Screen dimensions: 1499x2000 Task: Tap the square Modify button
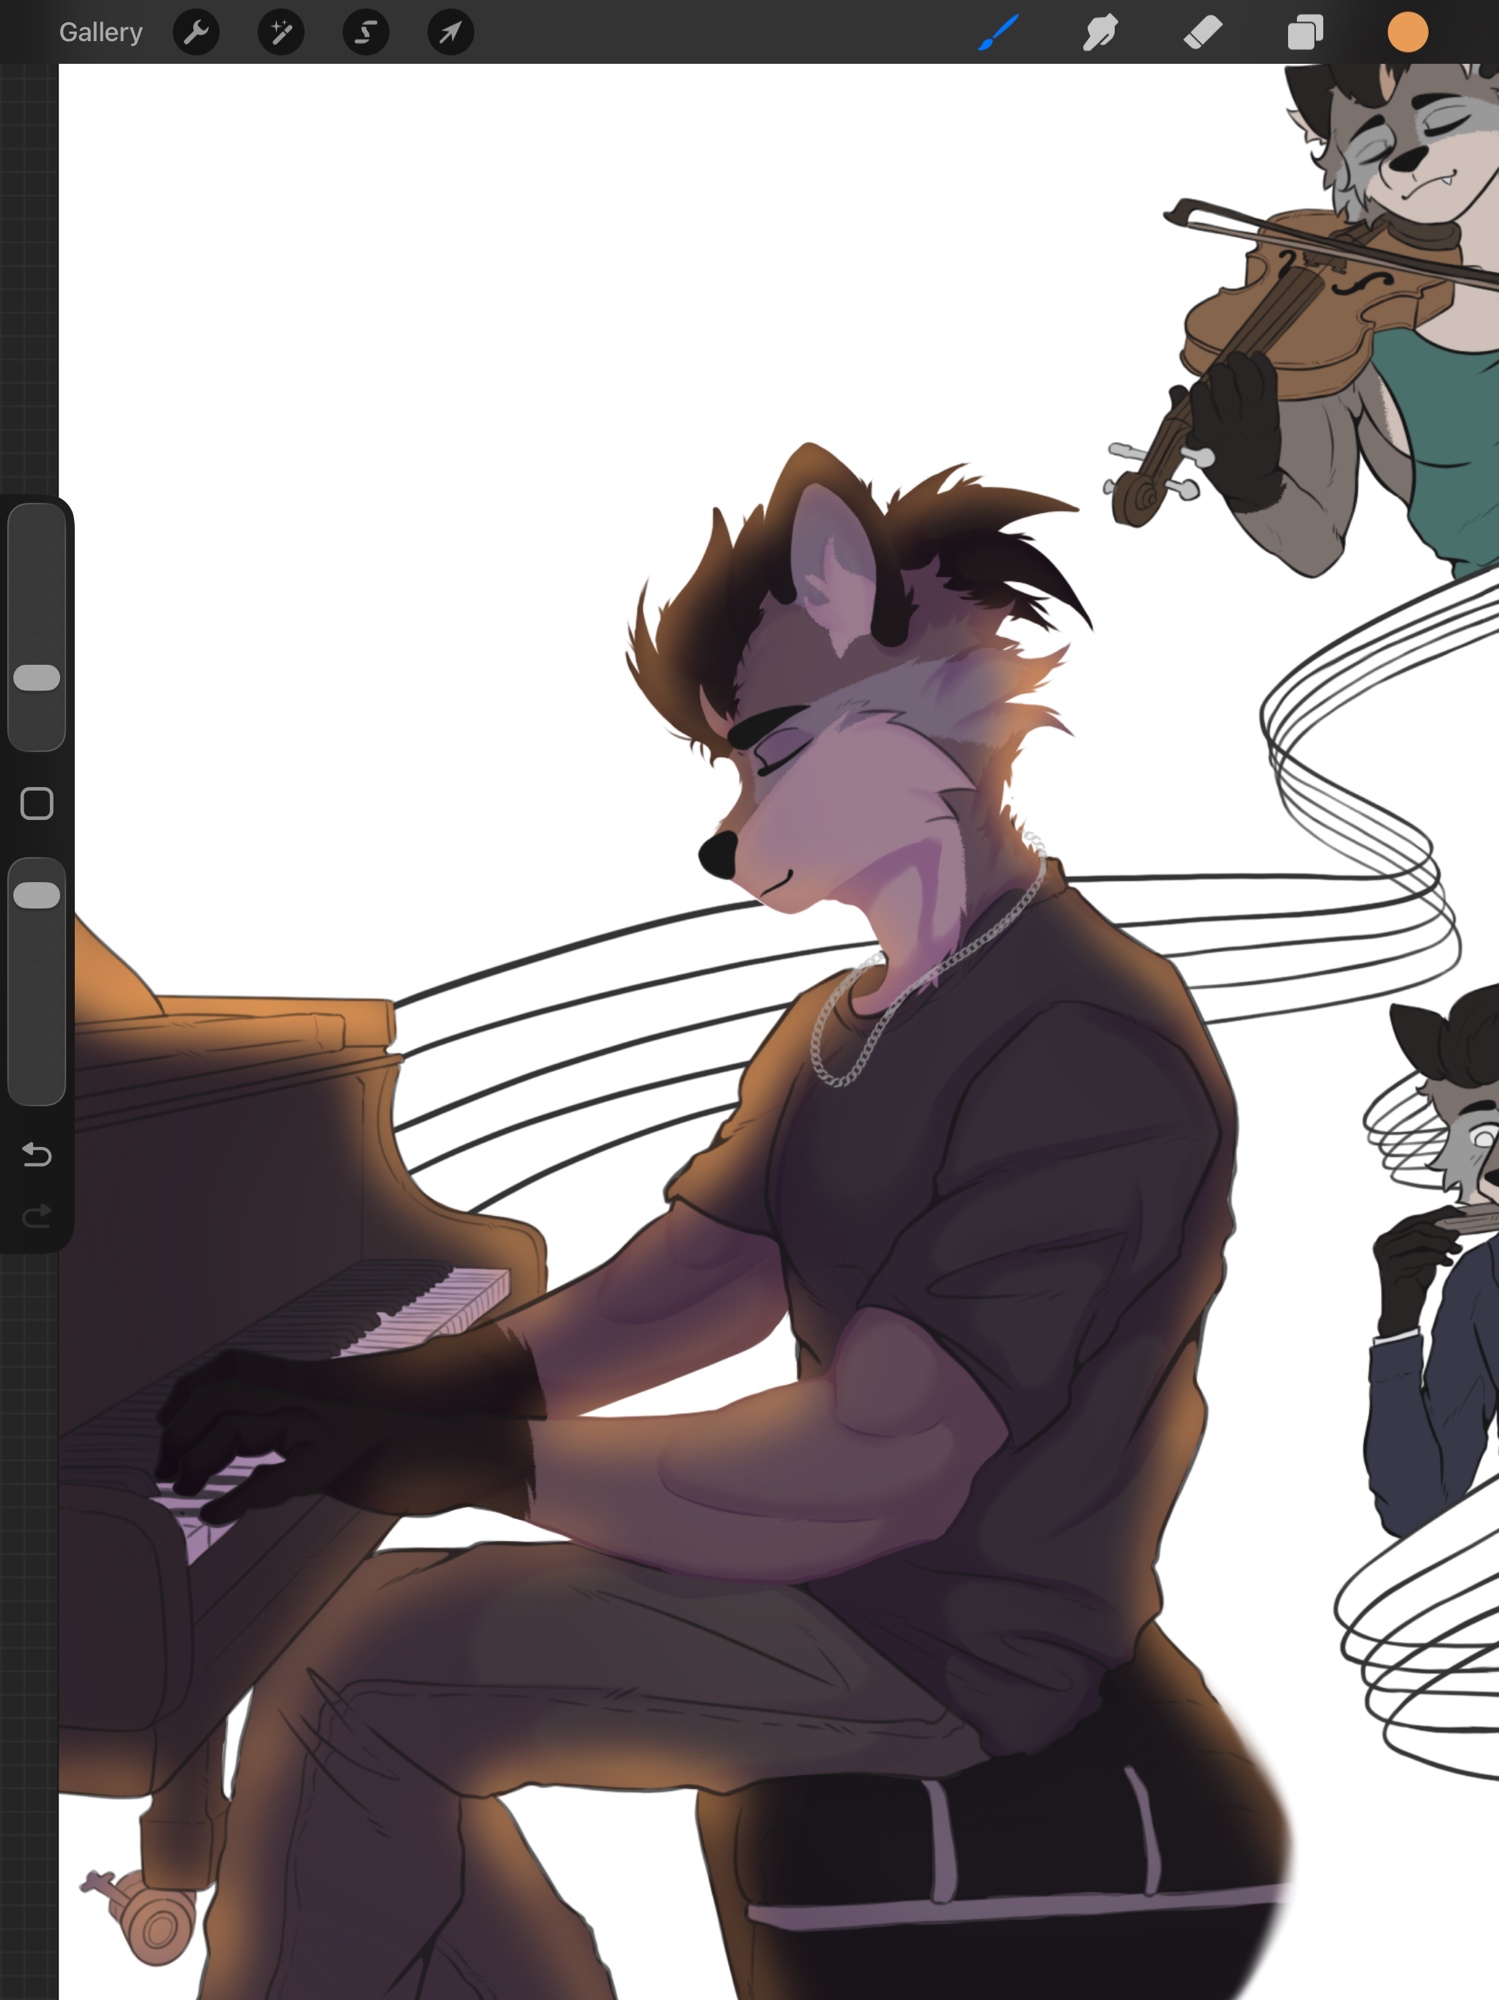37,803
